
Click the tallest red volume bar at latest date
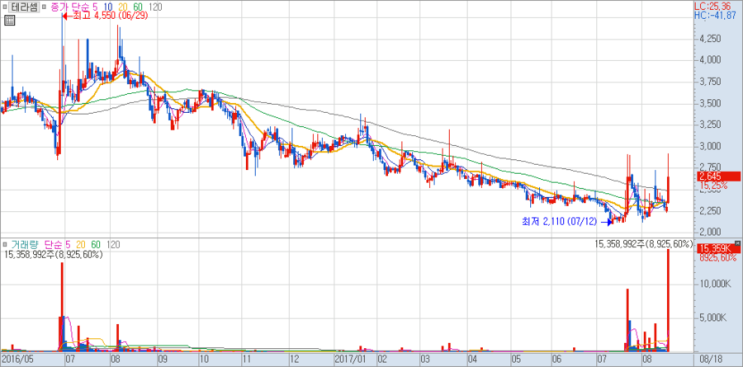(x=668, y=300)
